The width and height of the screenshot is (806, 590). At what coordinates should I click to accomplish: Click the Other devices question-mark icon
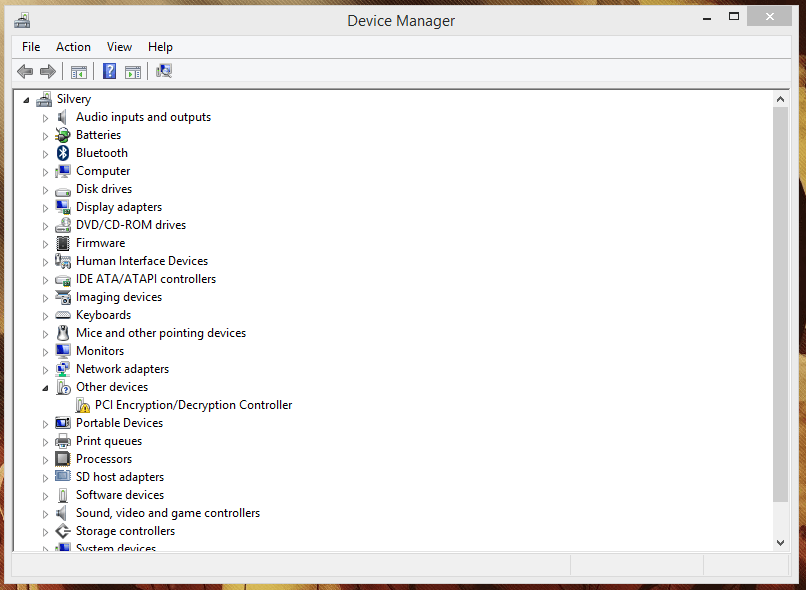[x=63, y=387]
